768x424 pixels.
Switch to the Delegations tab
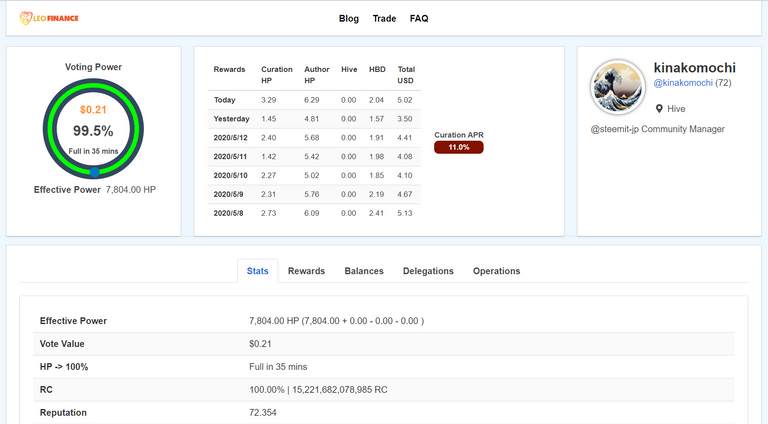click(x=428, y=271)
